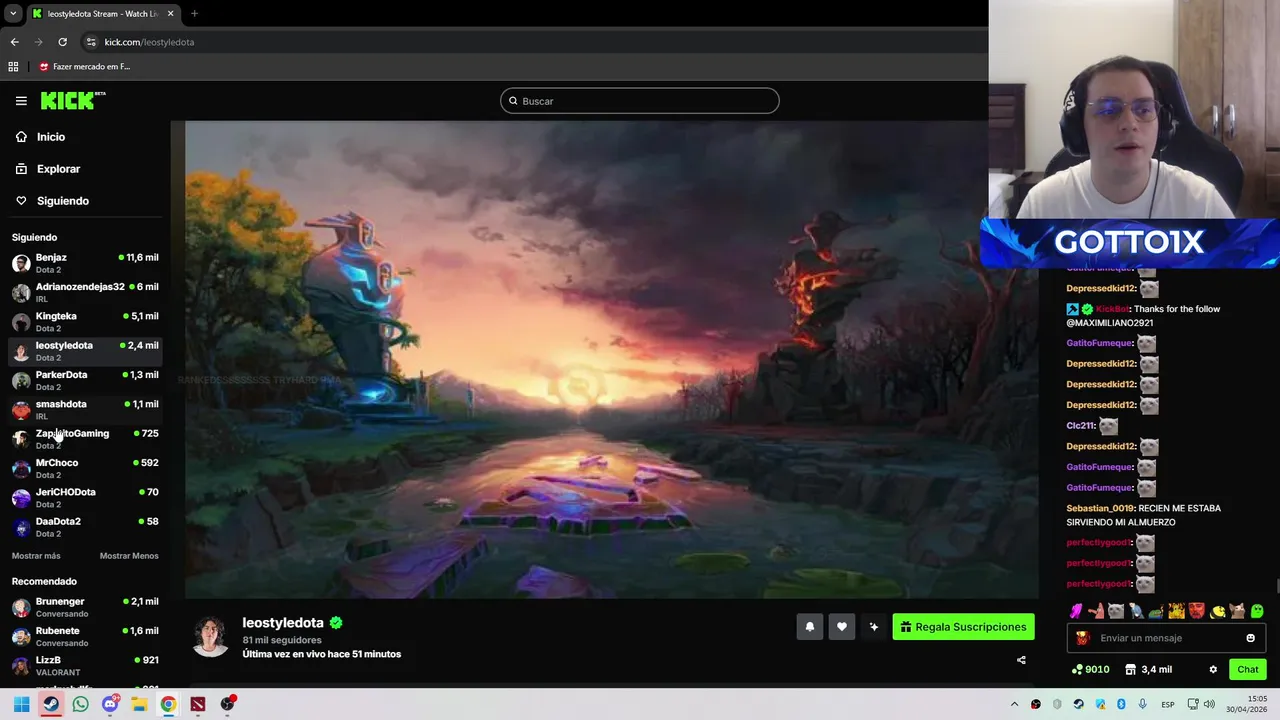This screenshot has height=720, width=1280.
Task: Show hidden tray icons chevron
Action: [1014, 704]
